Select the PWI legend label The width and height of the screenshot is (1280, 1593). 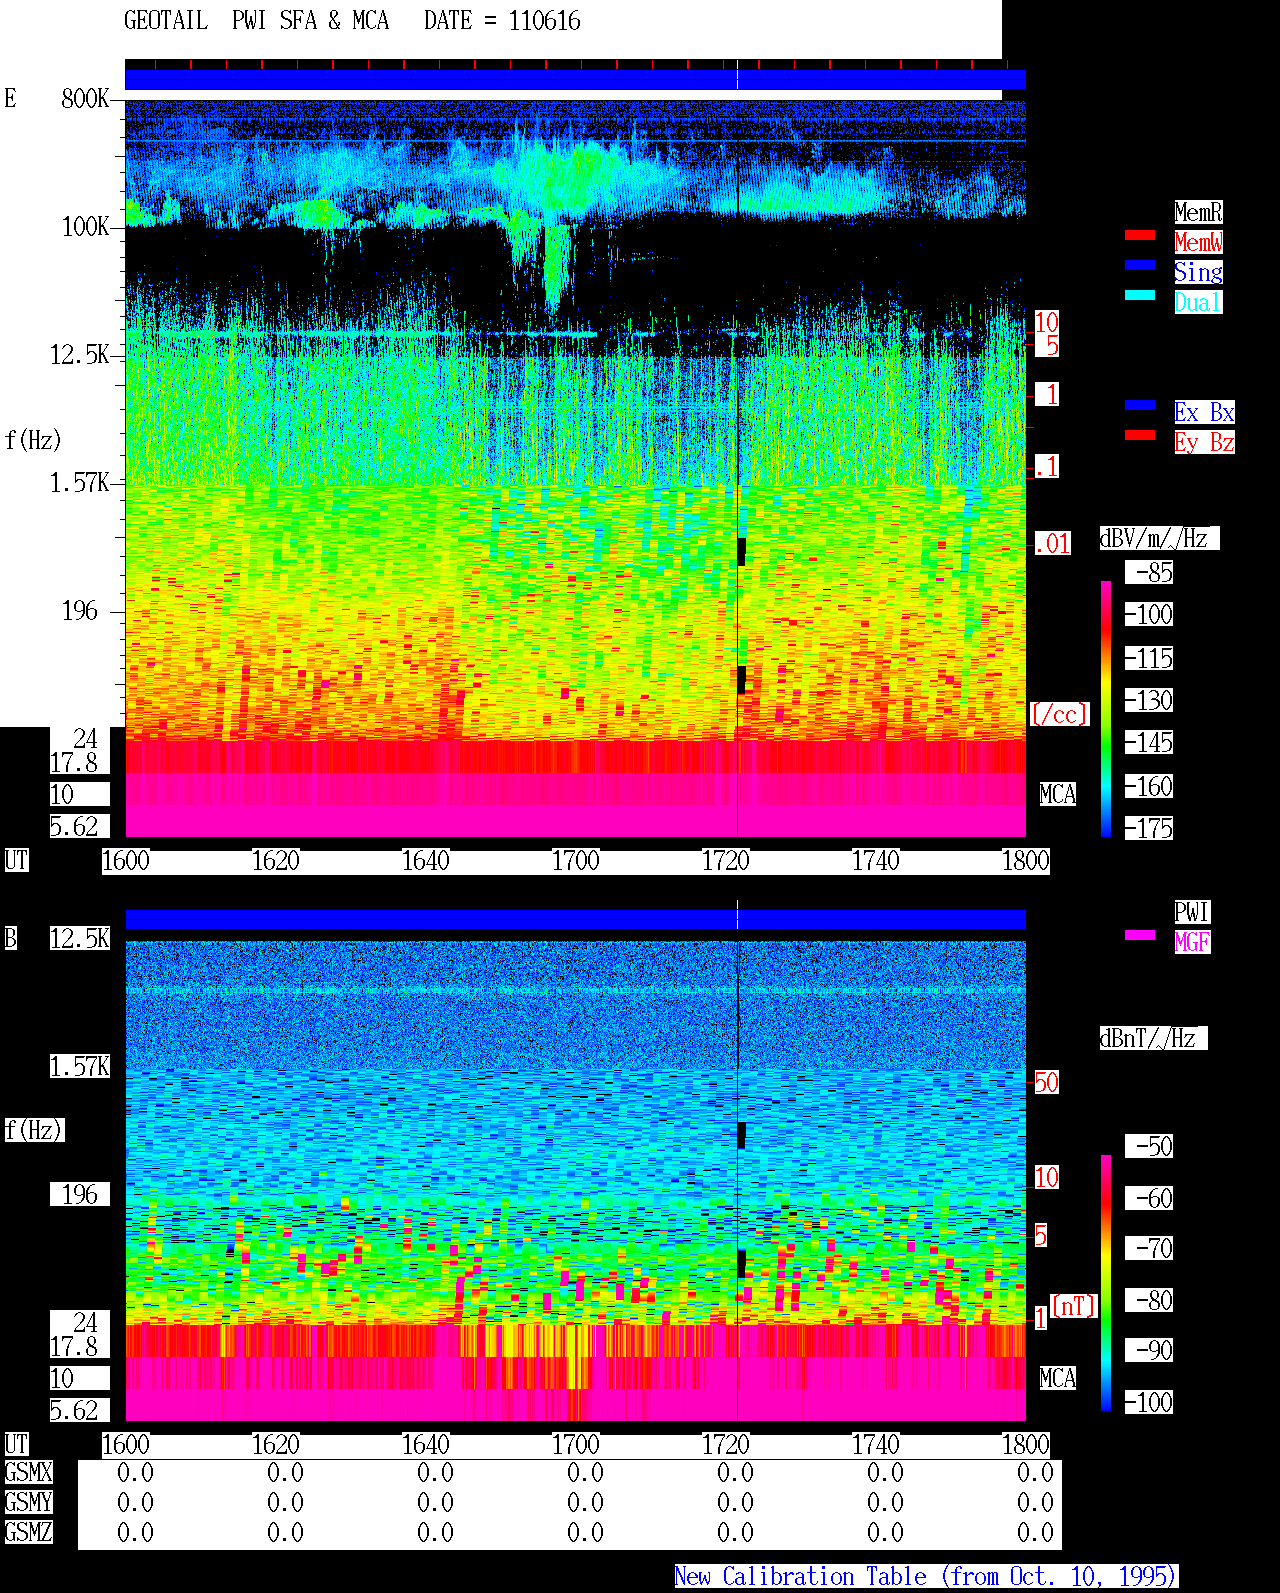coord(1192,912)
